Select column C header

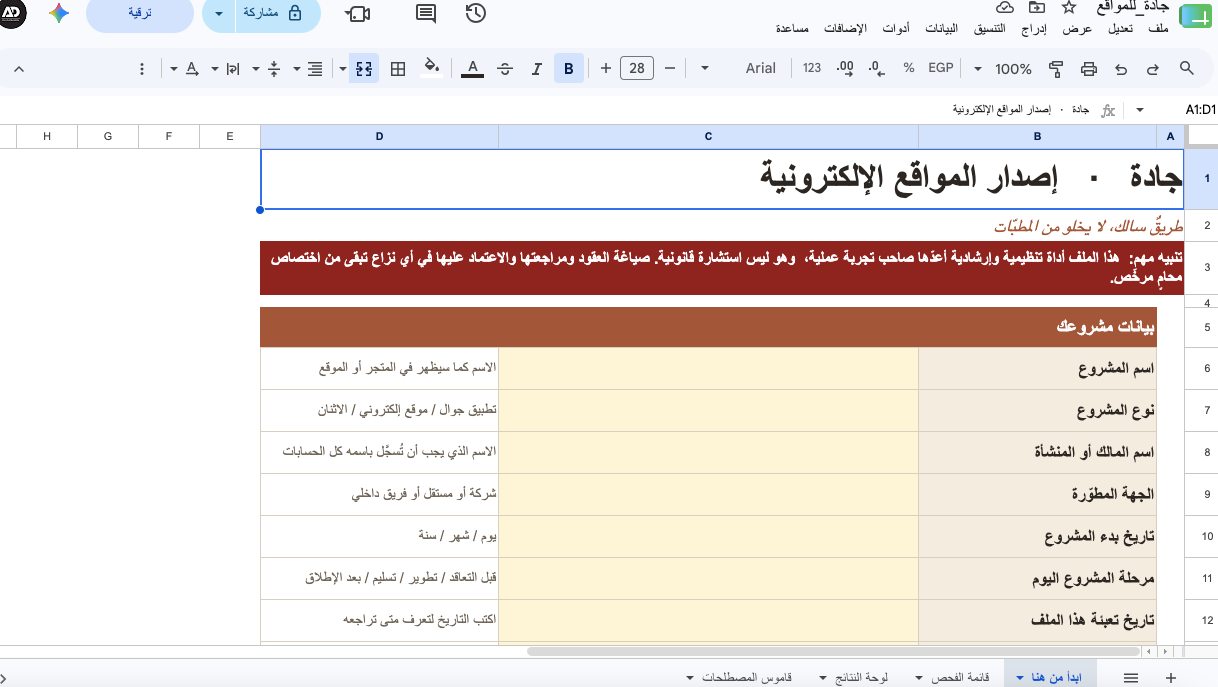tap(708, 136)
